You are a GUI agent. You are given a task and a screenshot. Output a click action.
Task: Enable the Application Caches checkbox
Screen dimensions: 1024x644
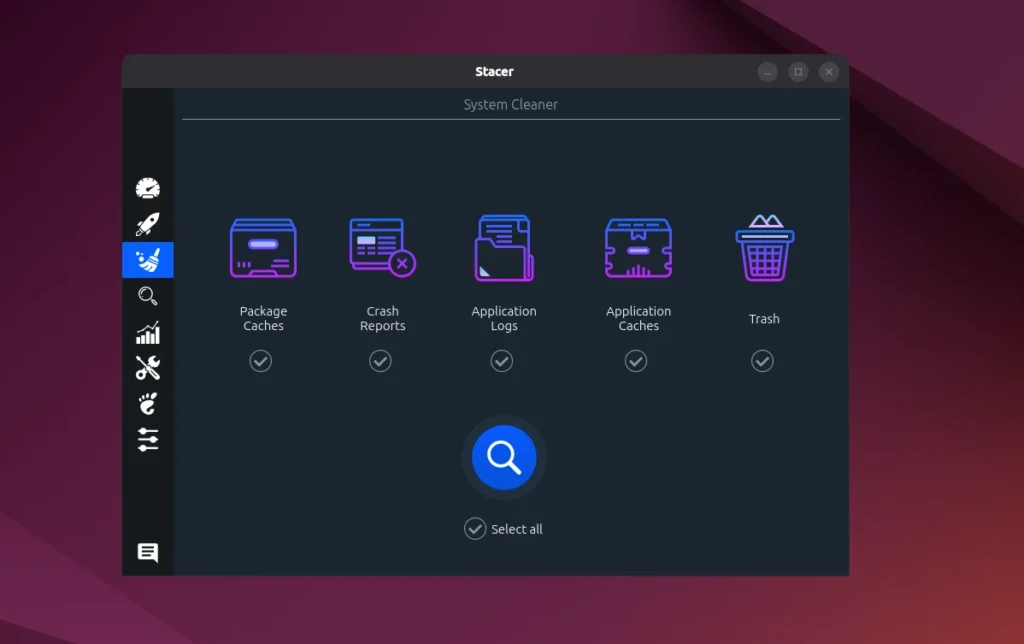636,361
